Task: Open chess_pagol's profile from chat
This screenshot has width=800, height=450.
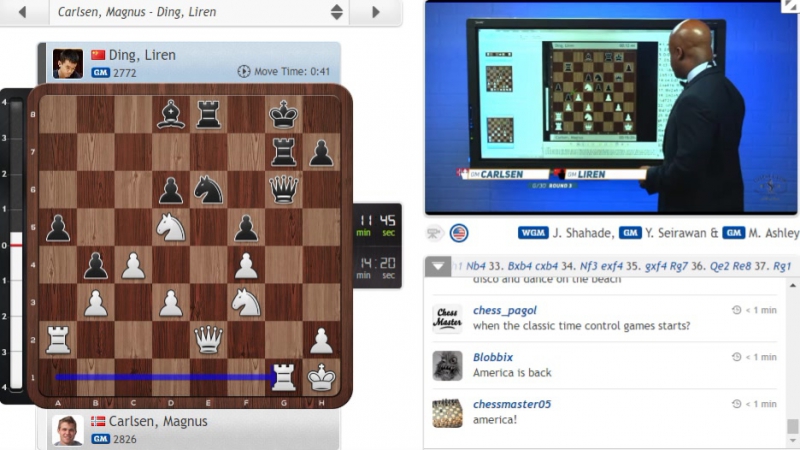Action: (x=505, y=310)
